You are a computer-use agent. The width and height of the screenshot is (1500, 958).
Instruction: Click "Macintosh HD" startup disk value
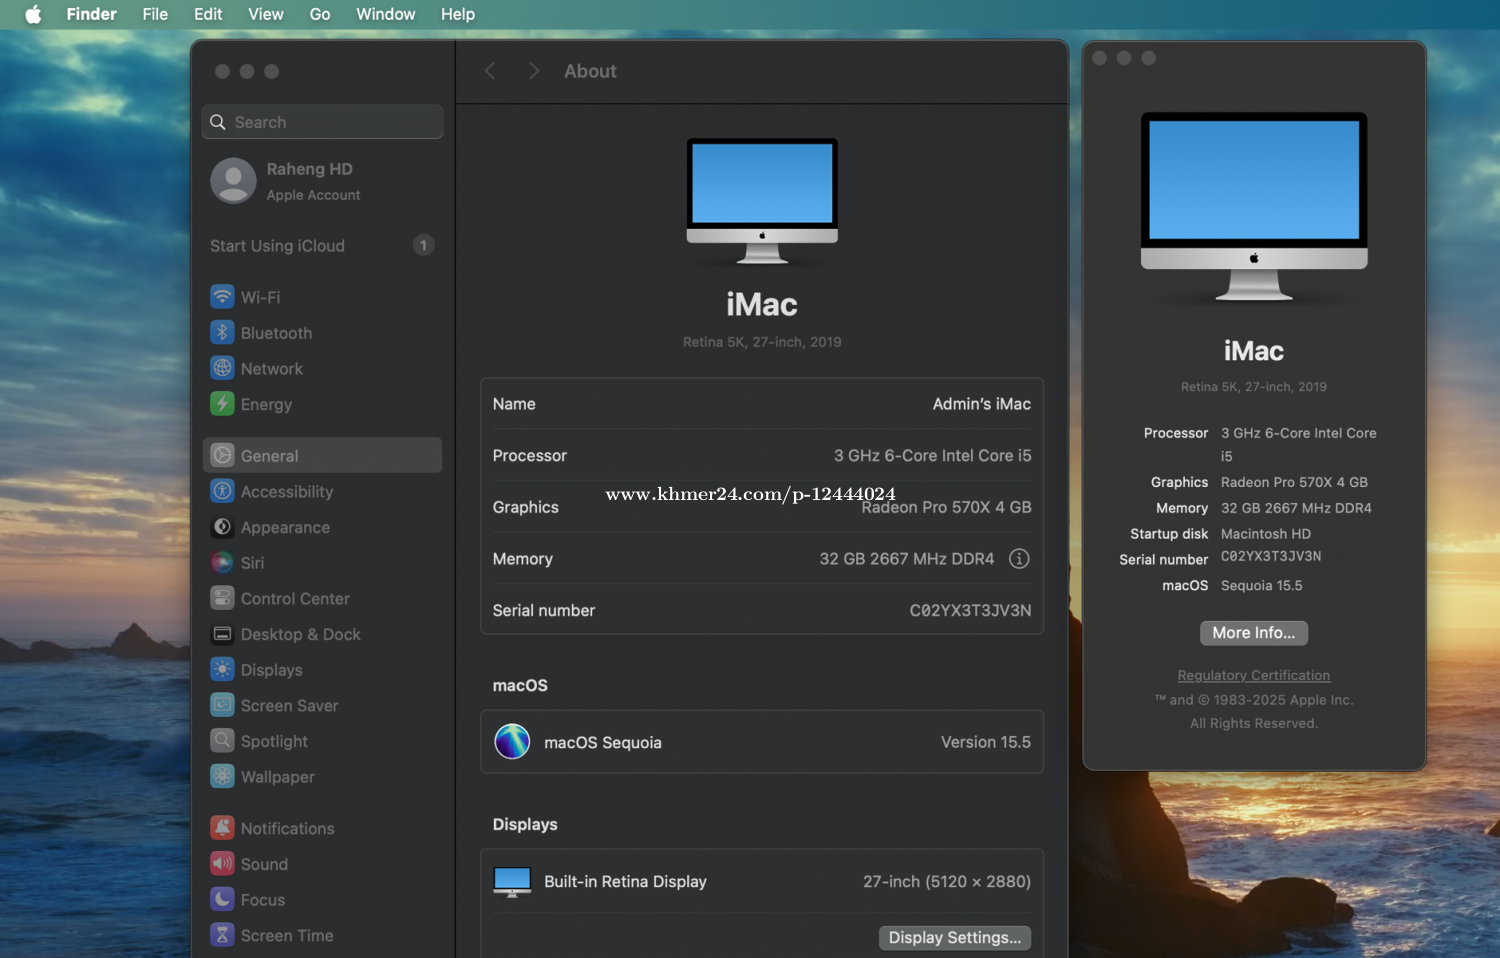point(1266,534)
